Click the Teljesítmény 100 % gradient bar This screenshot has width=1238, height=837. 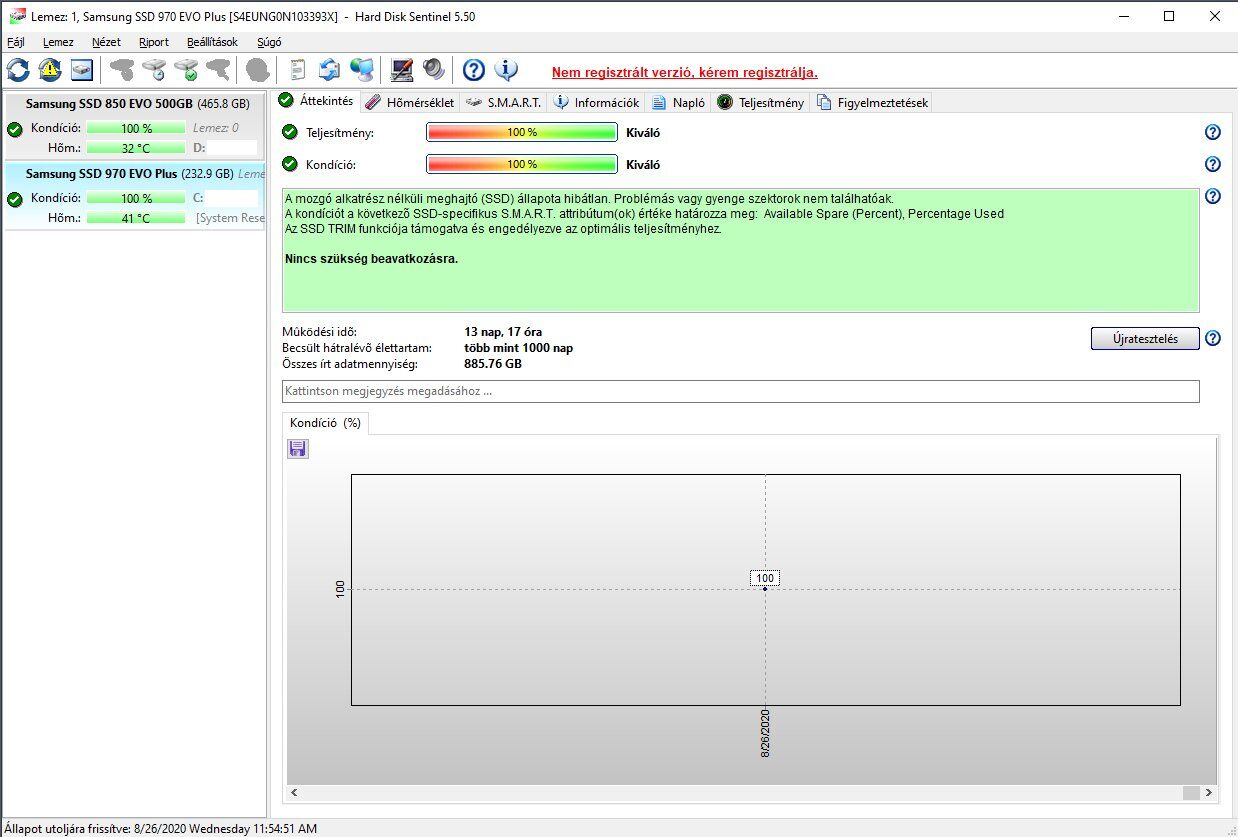click(522, 132)
